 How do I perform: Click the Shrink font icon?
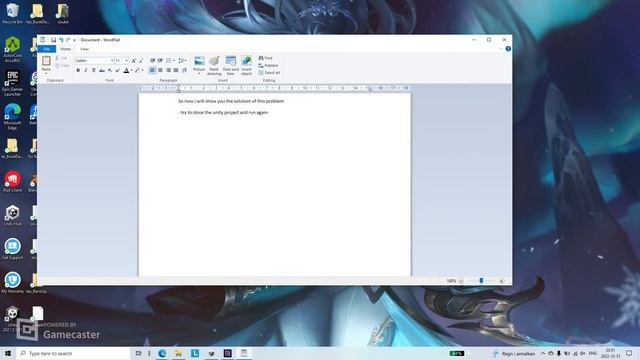[141, 60]
